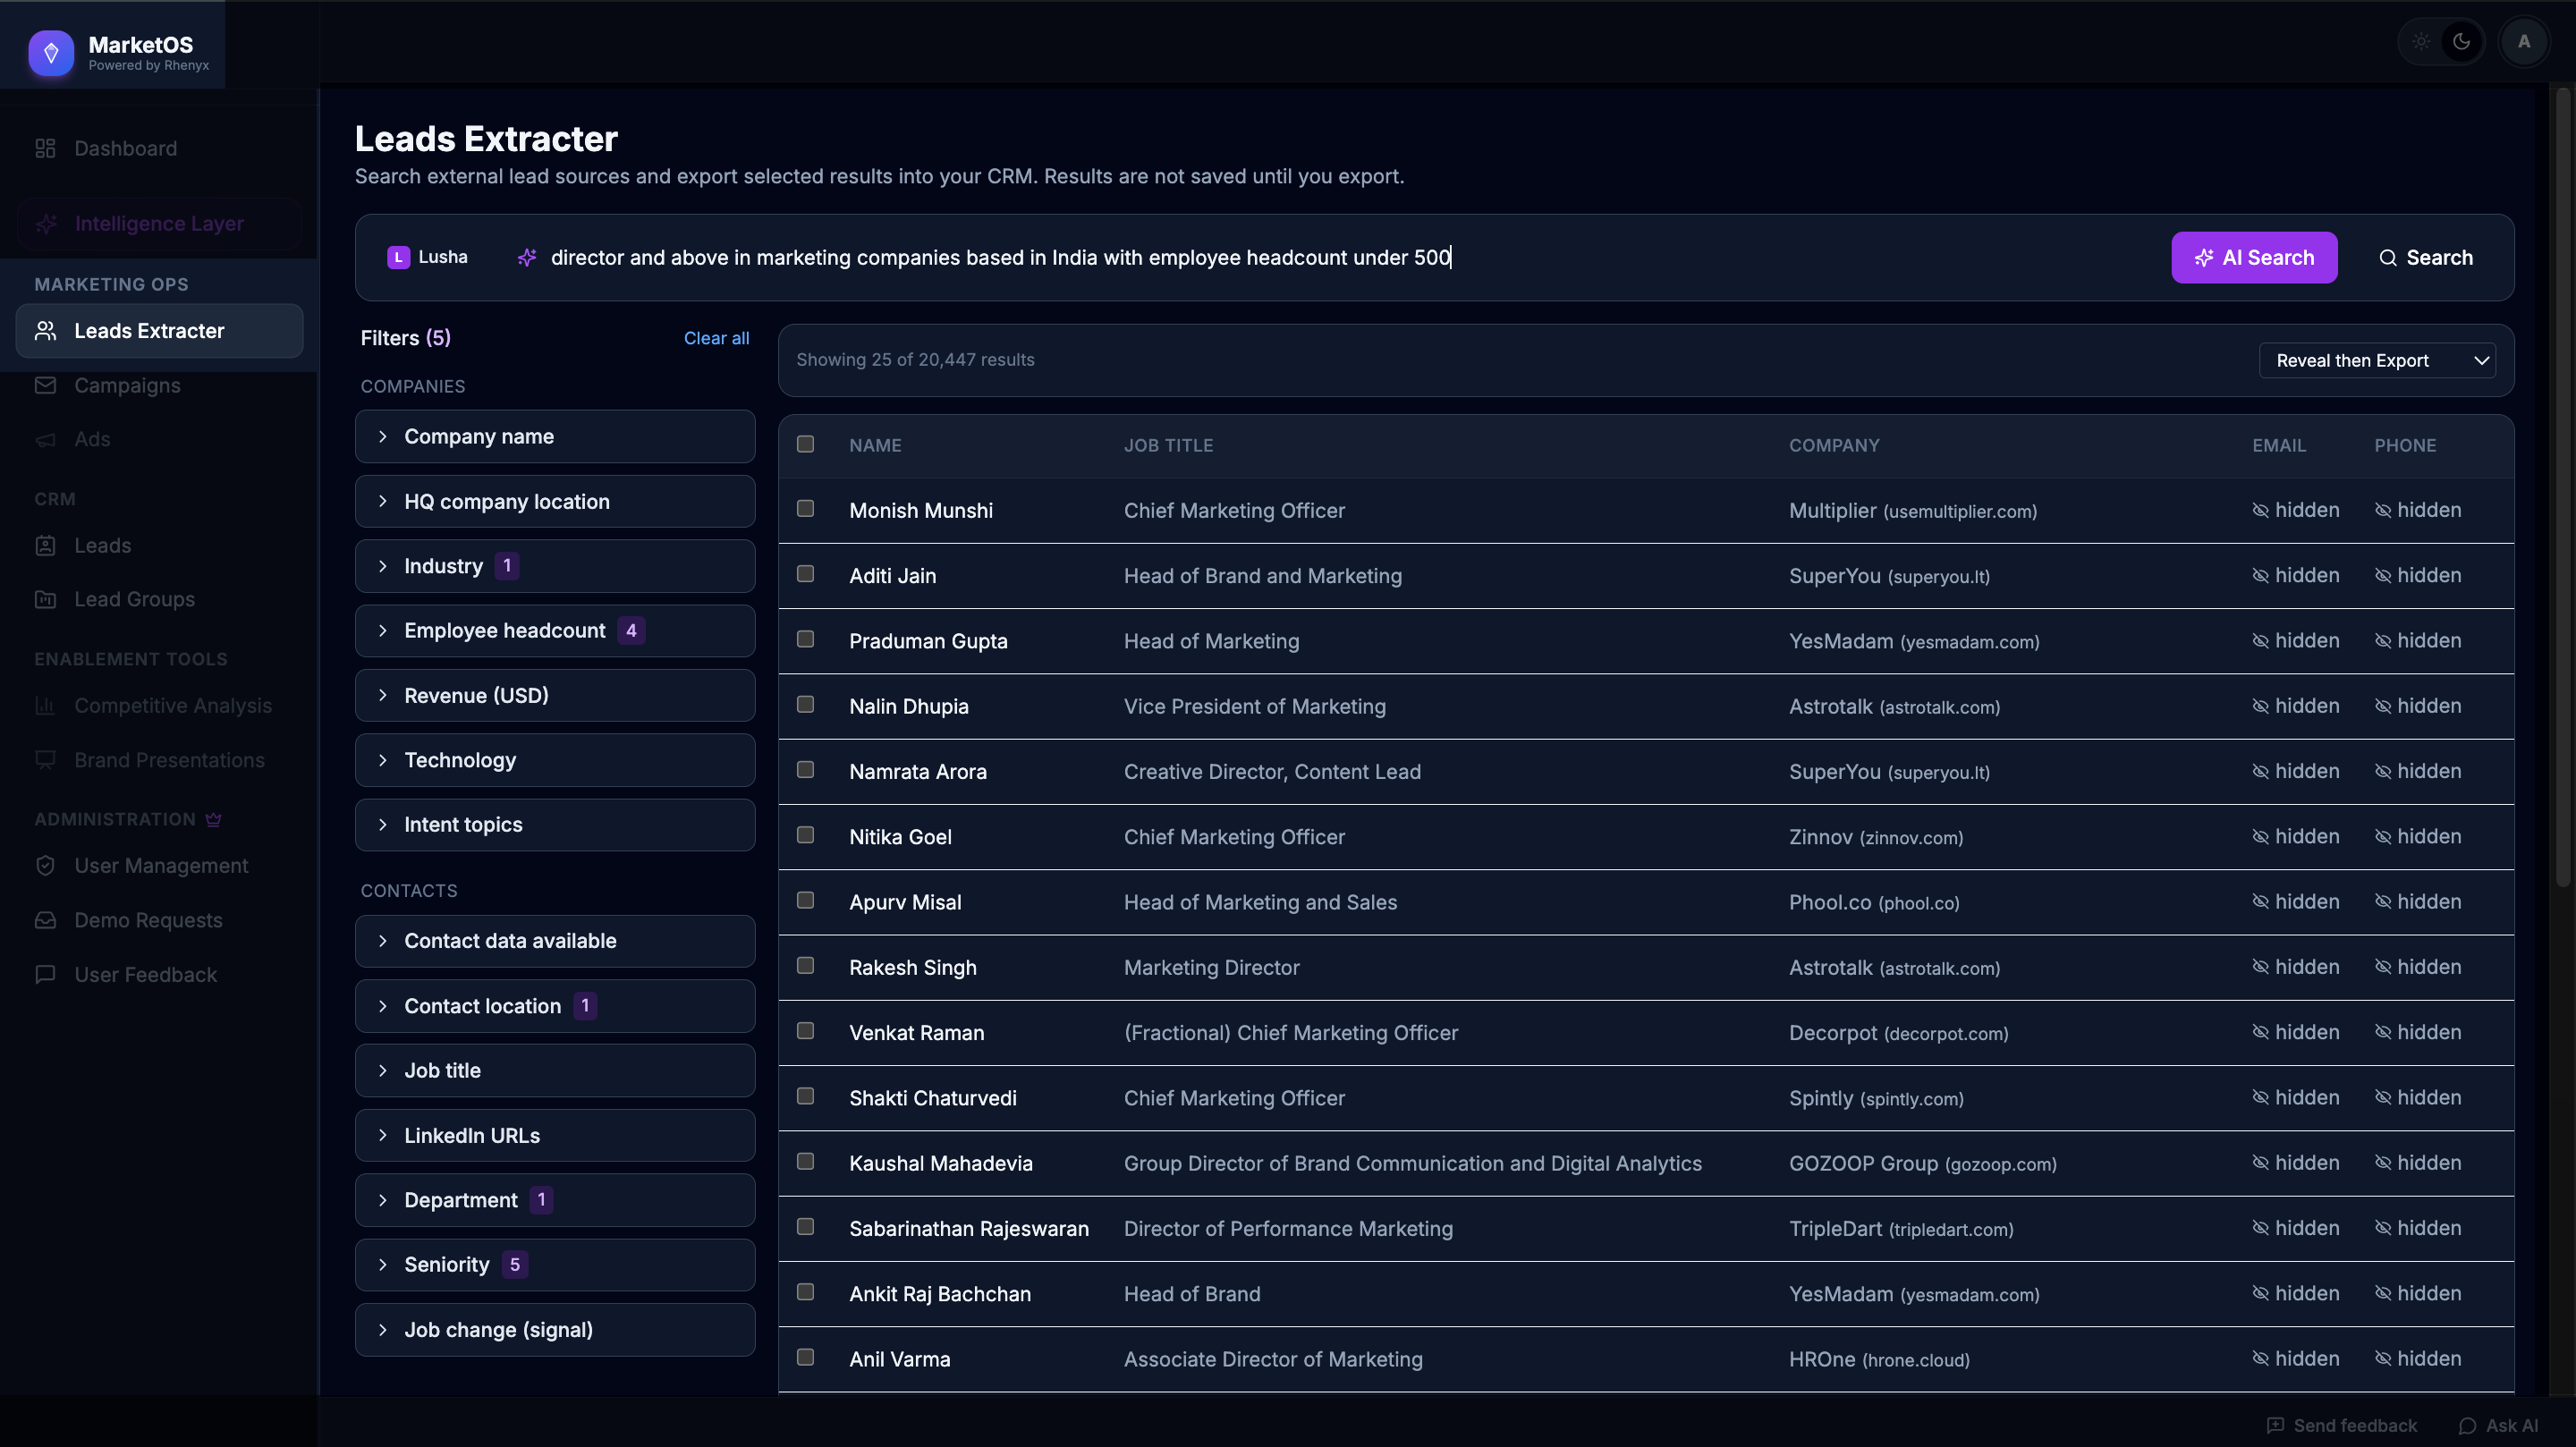Image resolution: width=2576 pixels, height=1447 pixels.
Task: Click the plain Search button
Action: tap(2425, 257)
